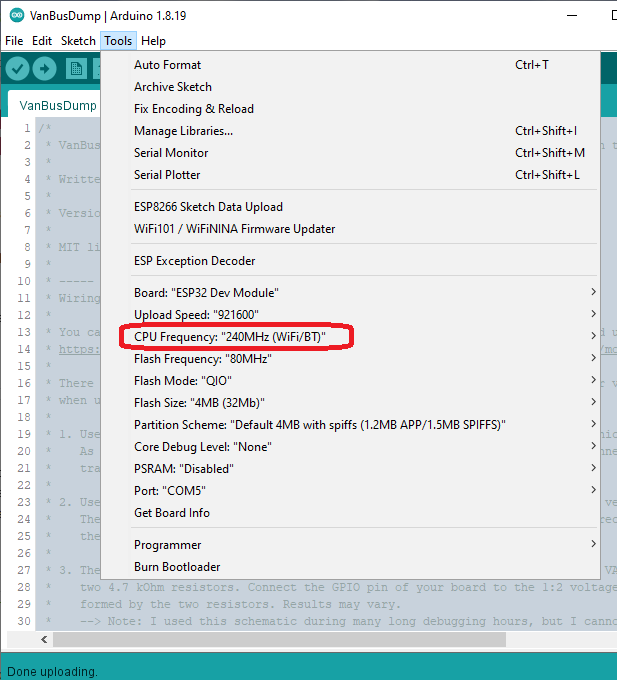Select Burn Bootloader option
Image resolution: width=617 pixels, height=680 pixels.
(350, 567)
